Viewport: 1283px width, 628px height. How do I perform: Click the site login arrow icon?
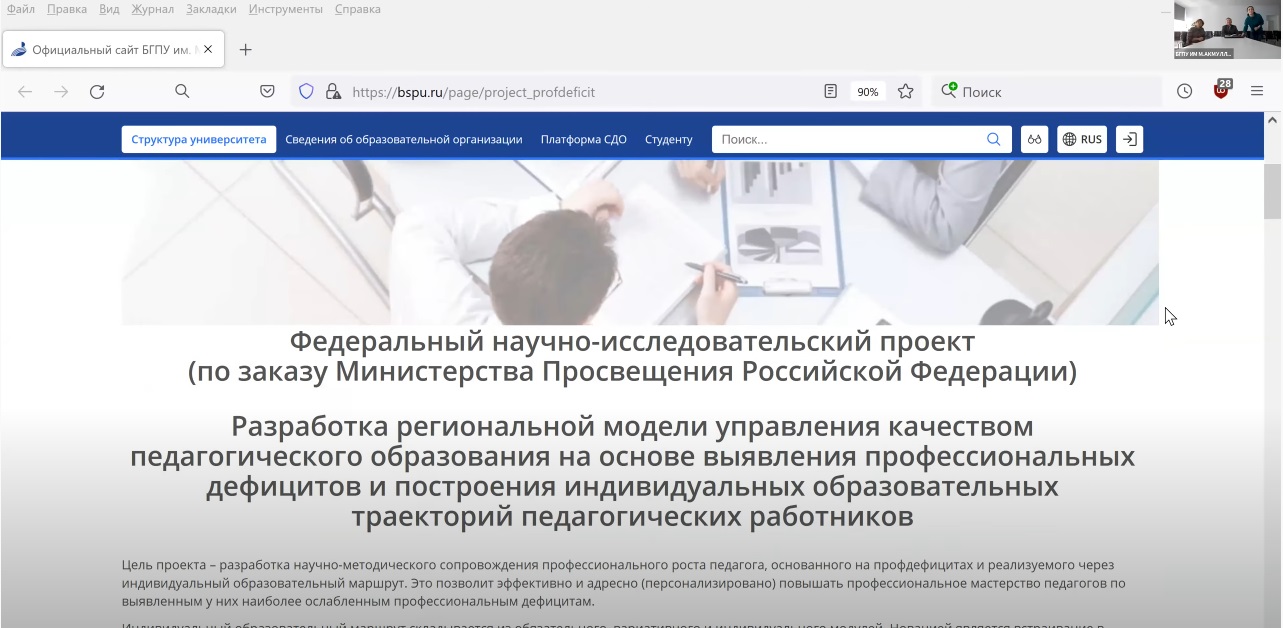[x=1129, y=140]
